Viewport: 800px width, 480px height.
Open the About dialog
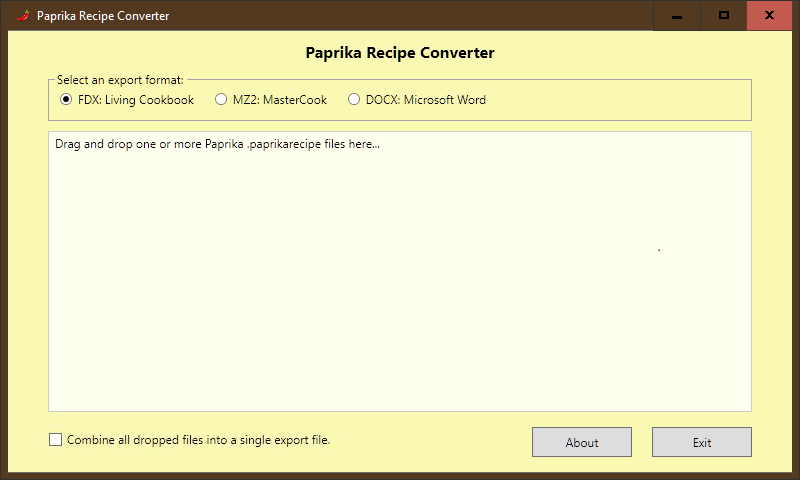click(582, 442)
